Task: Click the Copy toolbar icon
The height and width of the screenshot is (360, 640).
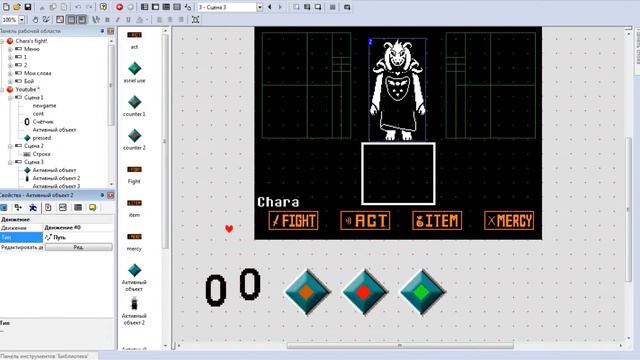Action: tap(53, 7)
